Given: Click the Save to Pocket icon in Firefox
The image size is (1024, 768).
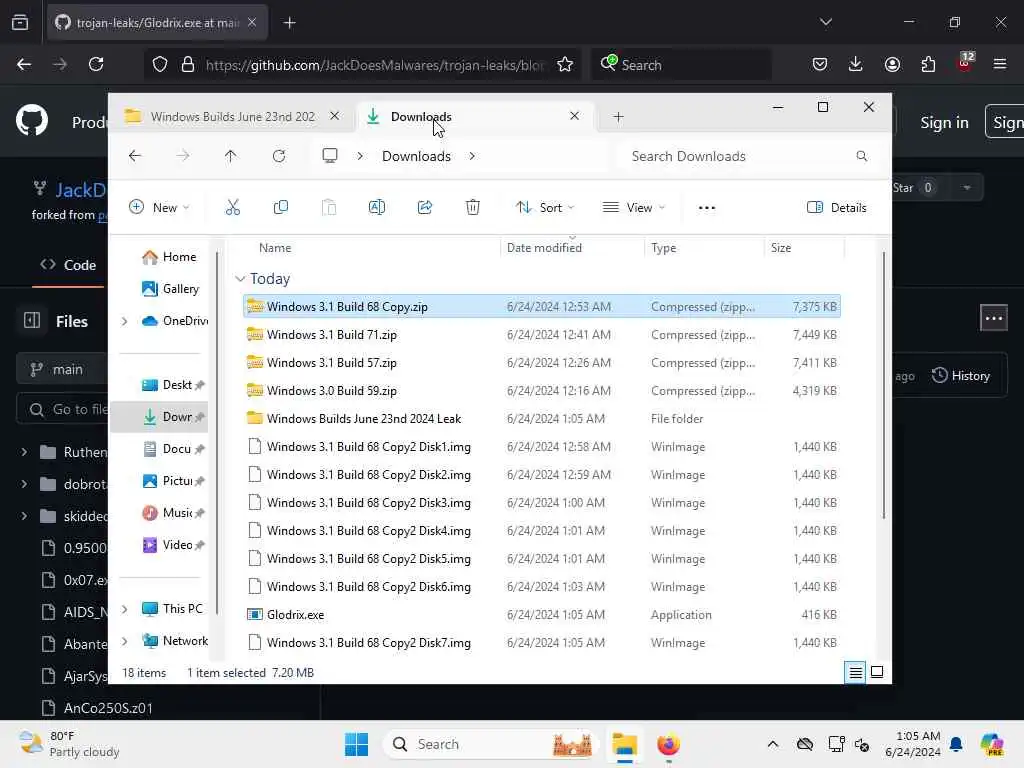Looking at the screenshot, I should tap(820, 64).
